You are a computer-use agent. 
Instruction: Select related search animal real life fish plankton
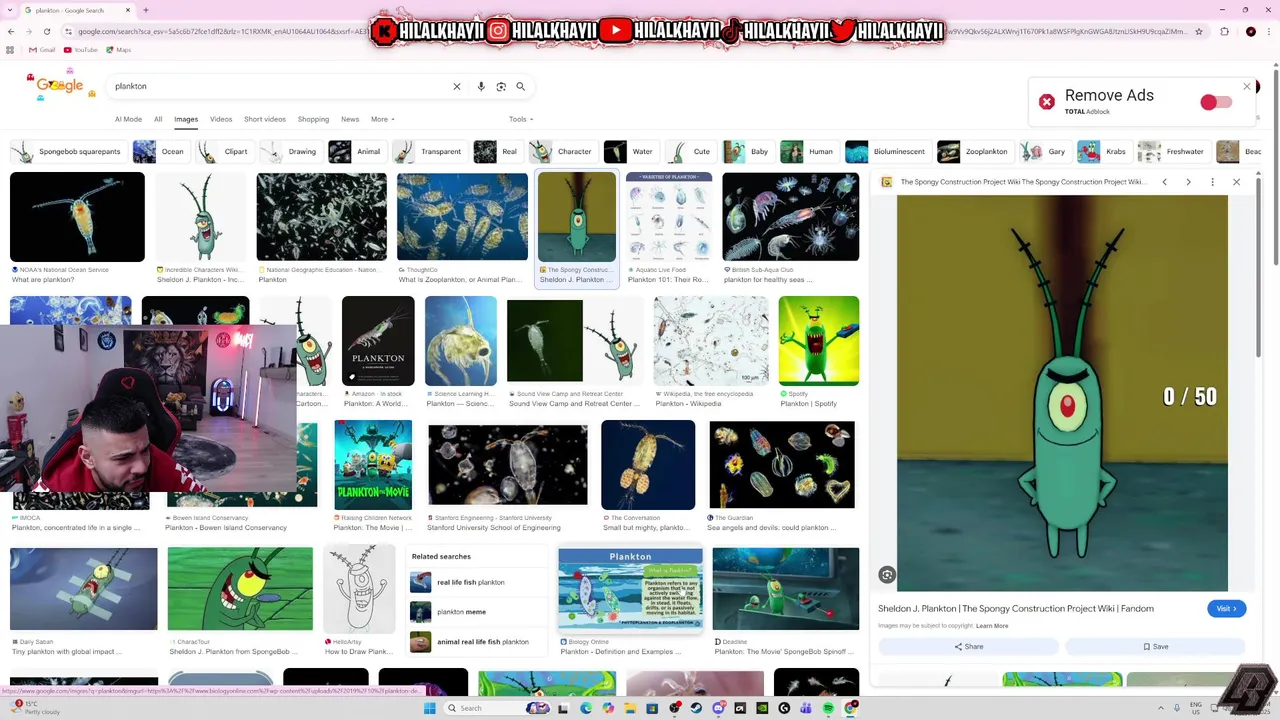click(477, 642)
